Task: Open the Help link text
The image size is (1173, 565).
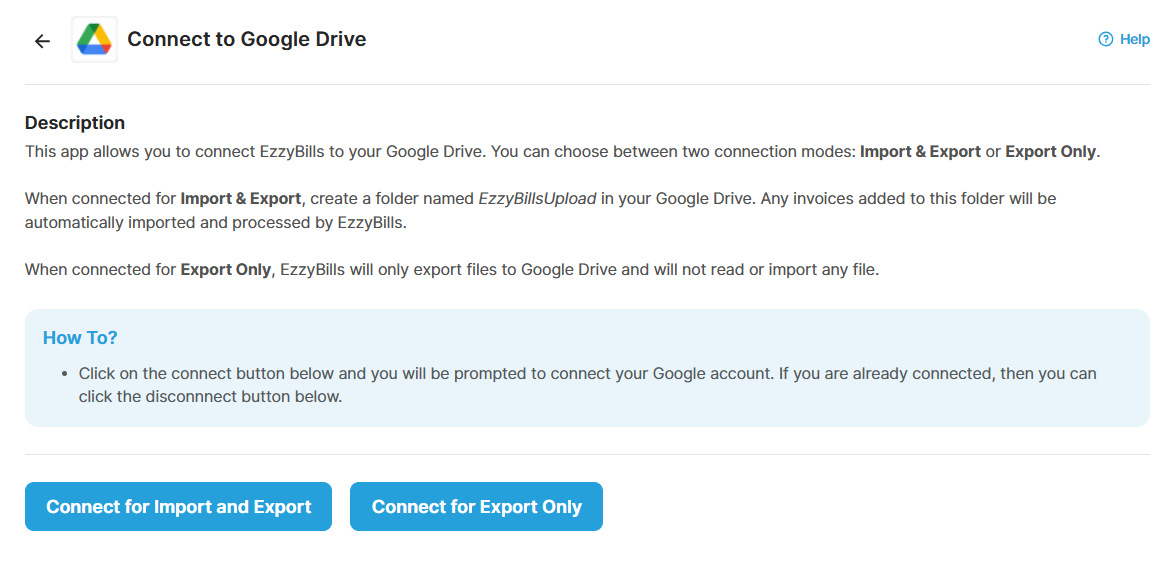Action: [x=1134, y=40]
